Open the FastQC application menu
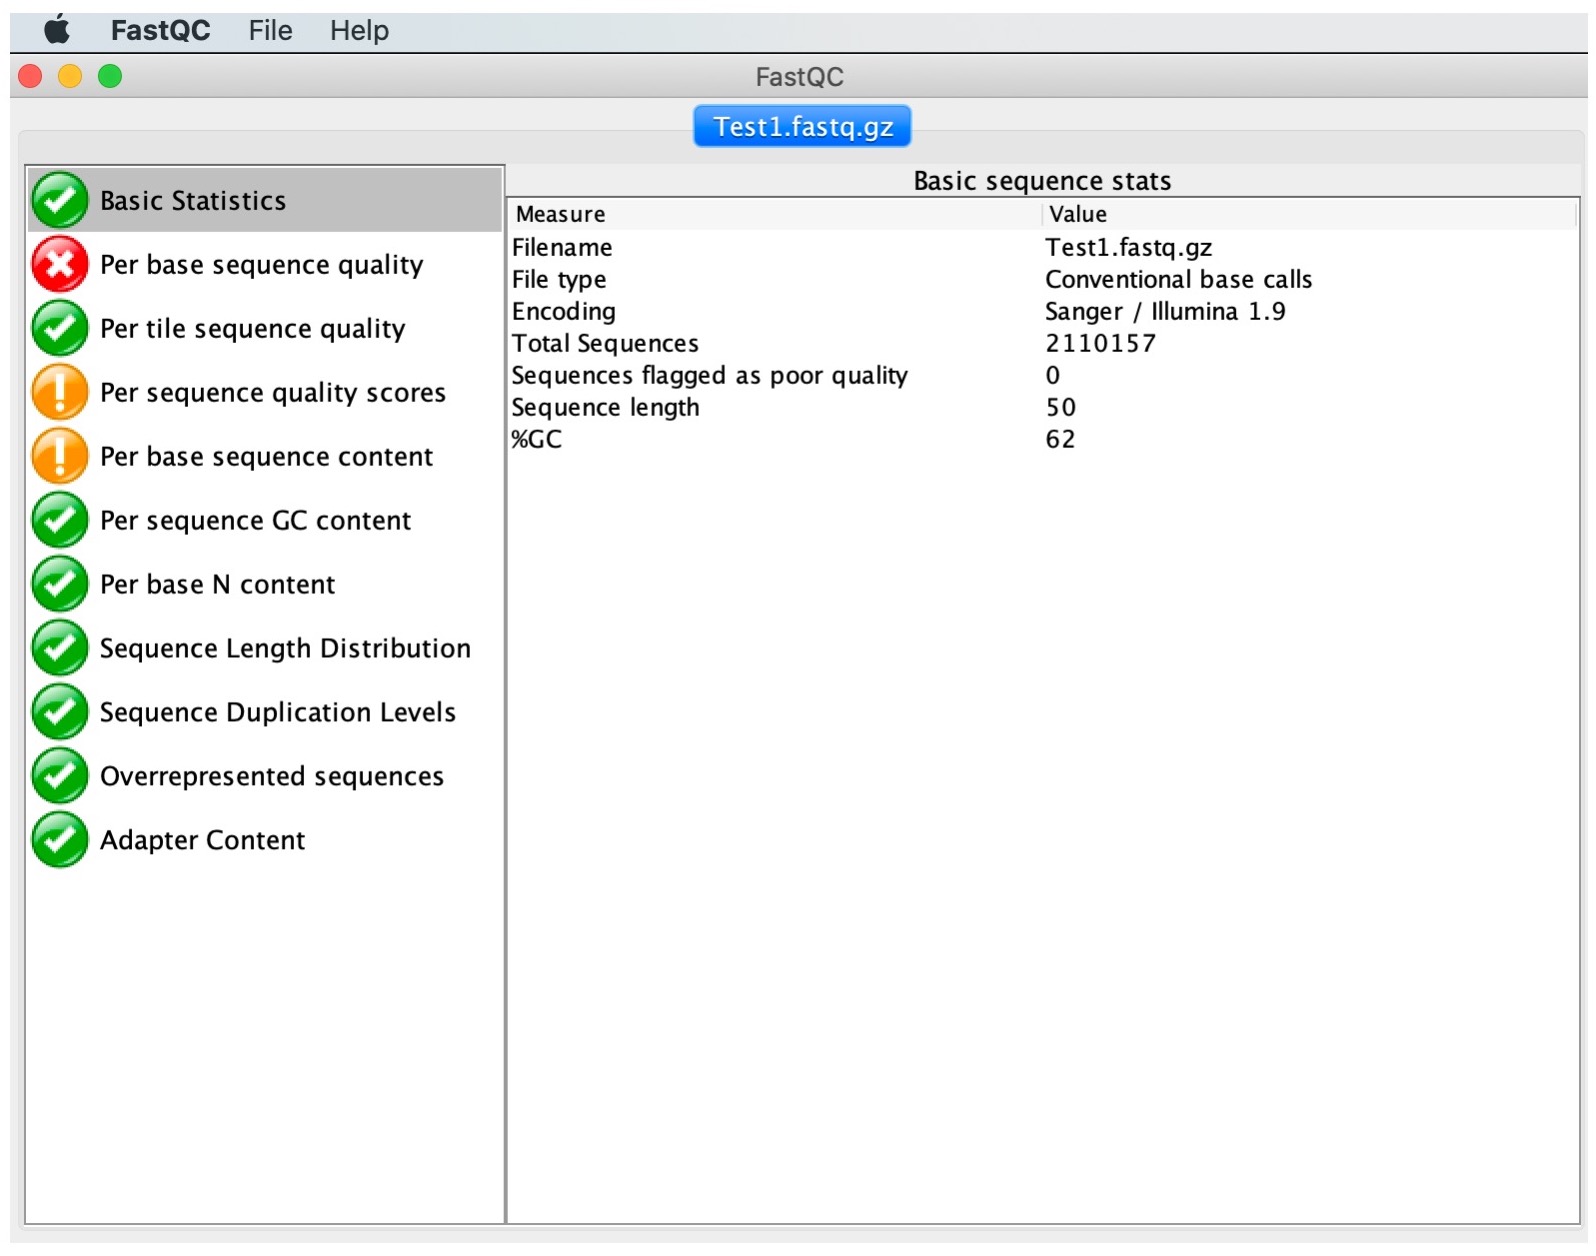The height and width of the screenshot is (1256, 1596). click(x=160, y=30)
